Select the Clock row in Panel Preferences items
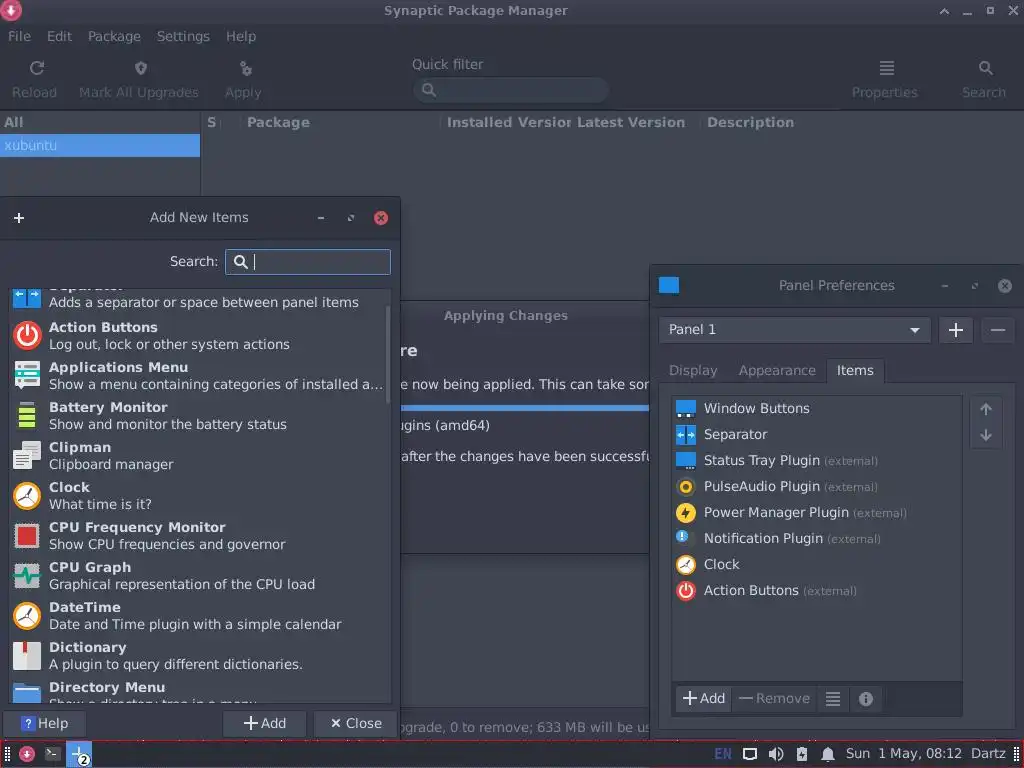 (x=816, y=565)
